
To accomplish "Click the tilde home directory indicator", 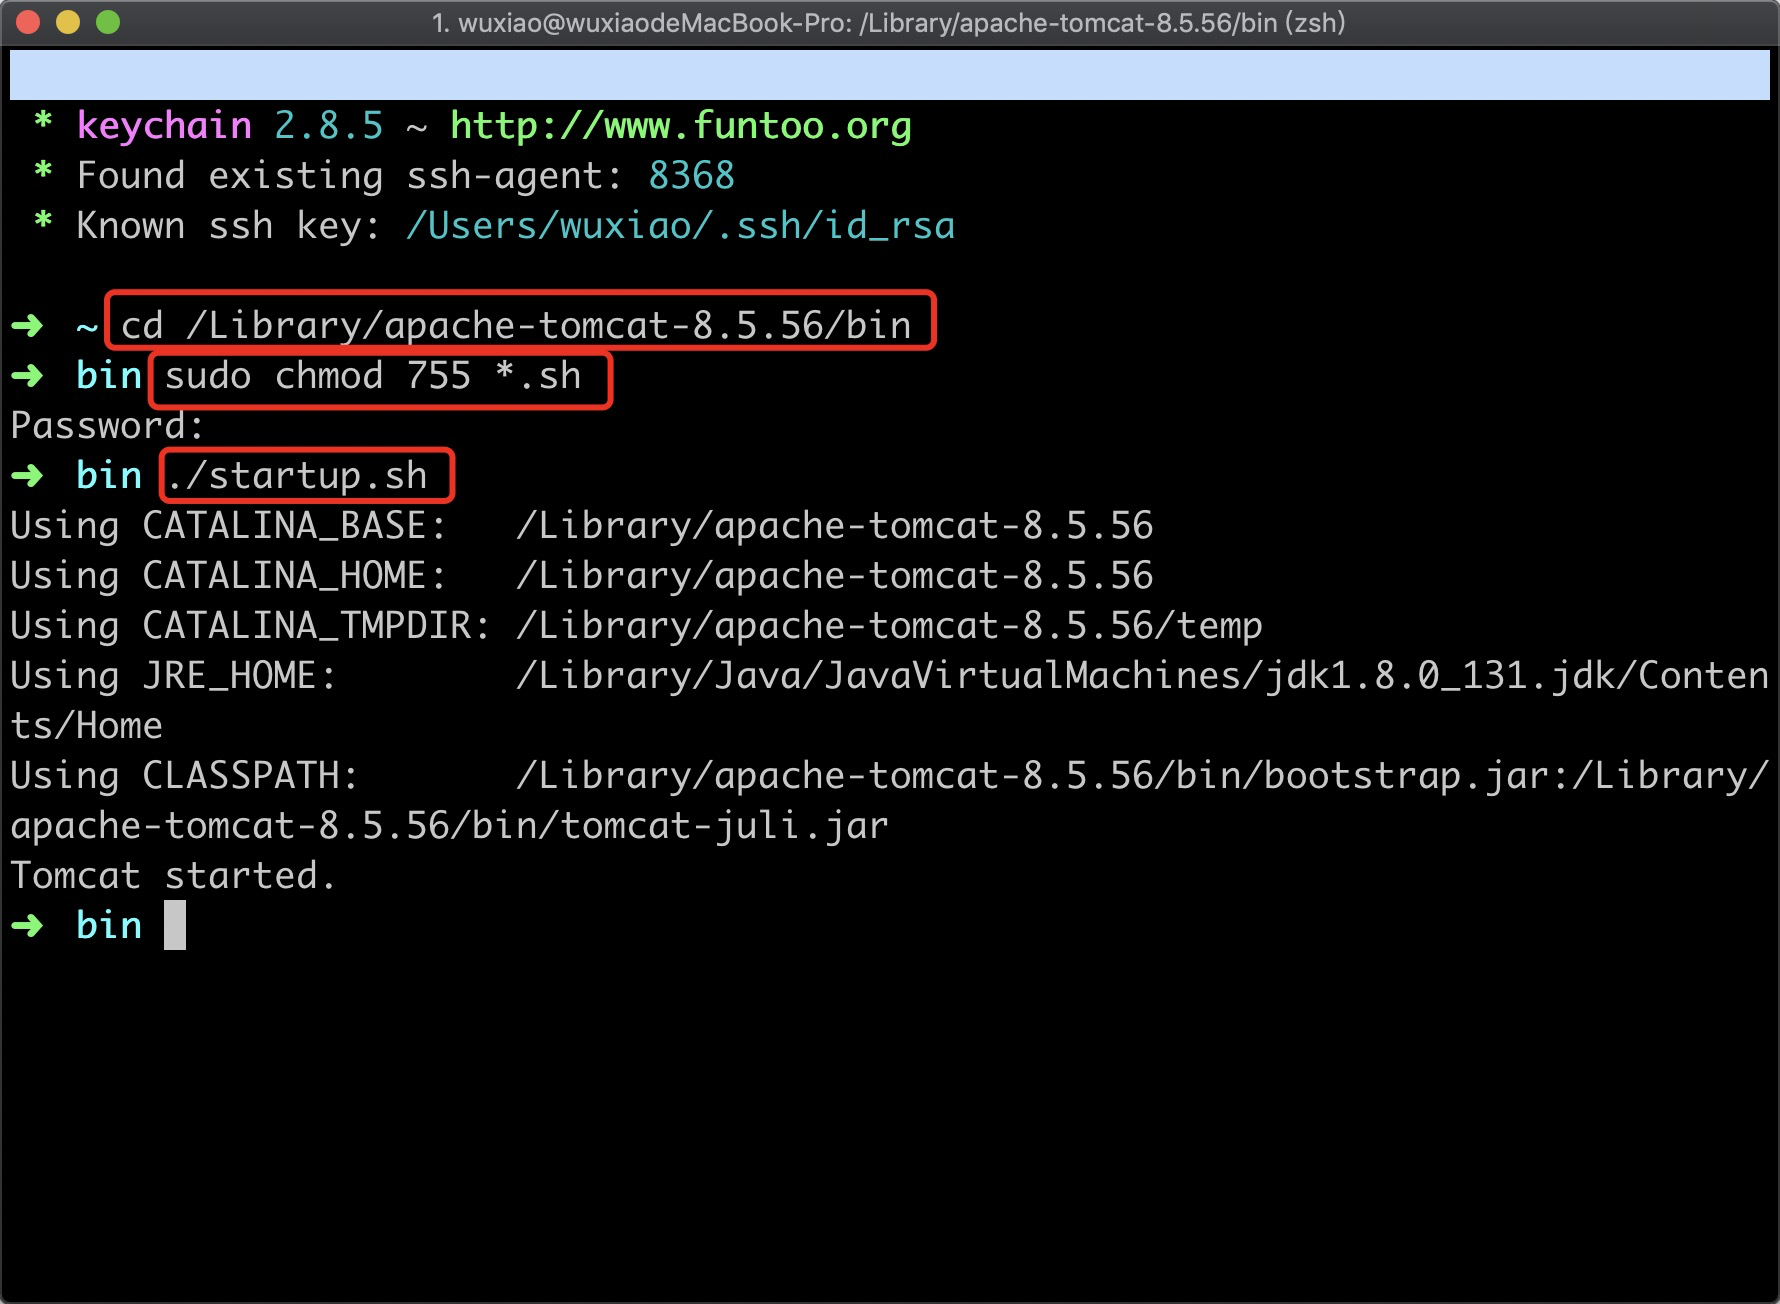I will click(88, 327).
